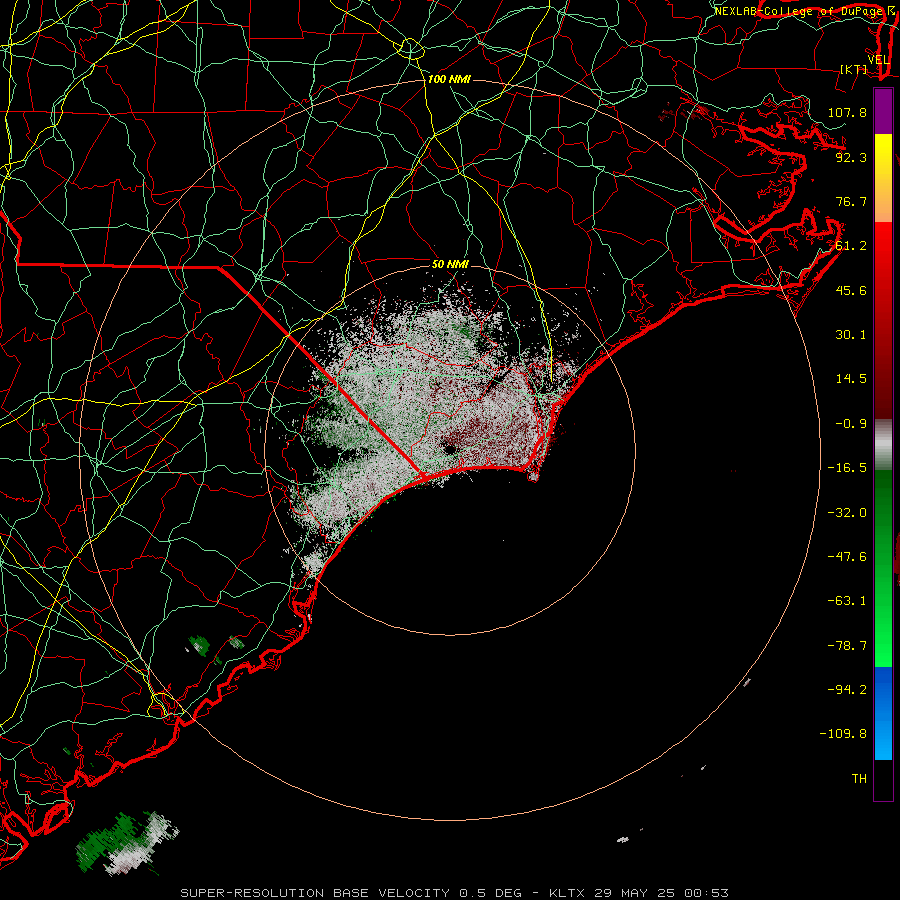Viewport: 900px width, 900px height.
Task: Click the -109.8 scale value
Action: 843,734
